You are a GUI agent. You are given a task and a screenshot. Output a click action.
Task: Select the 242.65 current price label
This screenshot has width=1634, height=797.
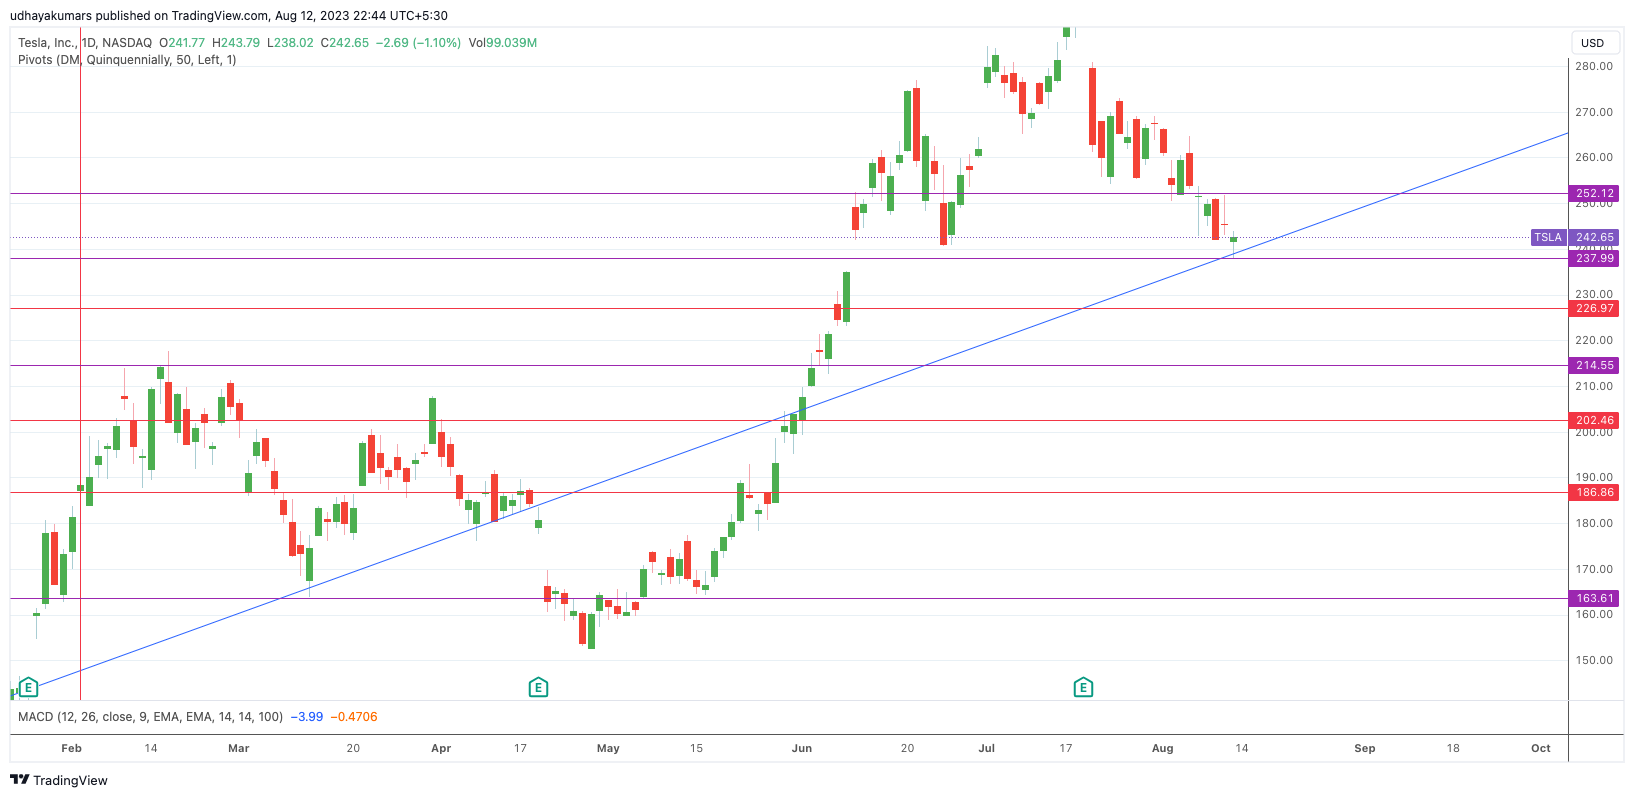click(x=1594, y=237)
